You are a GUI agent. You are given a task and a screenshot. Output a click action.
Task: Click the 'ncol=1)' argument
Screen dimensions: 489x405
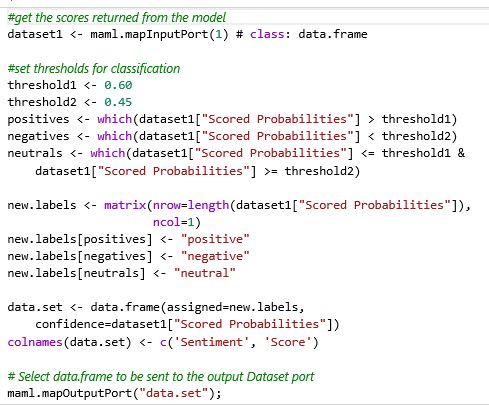(177, 222)
